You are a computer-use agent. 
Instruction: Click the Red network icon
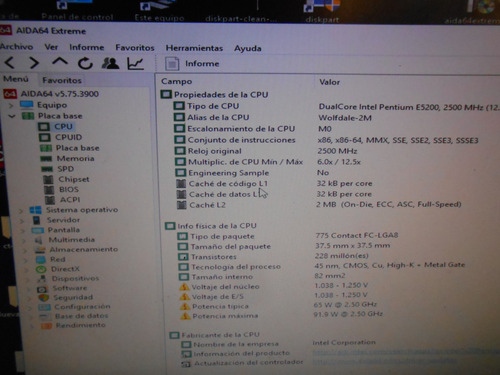41,259
